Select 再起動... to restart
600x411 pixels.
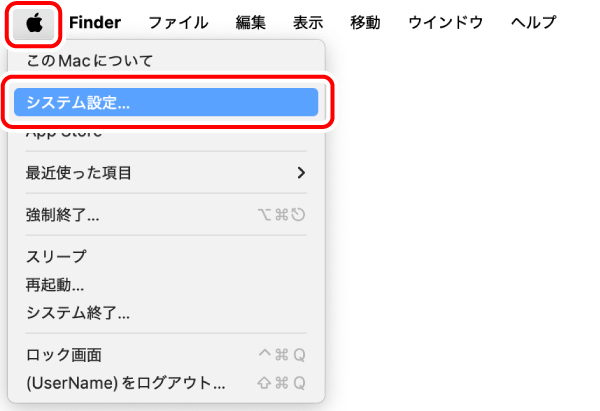[166, 285]
